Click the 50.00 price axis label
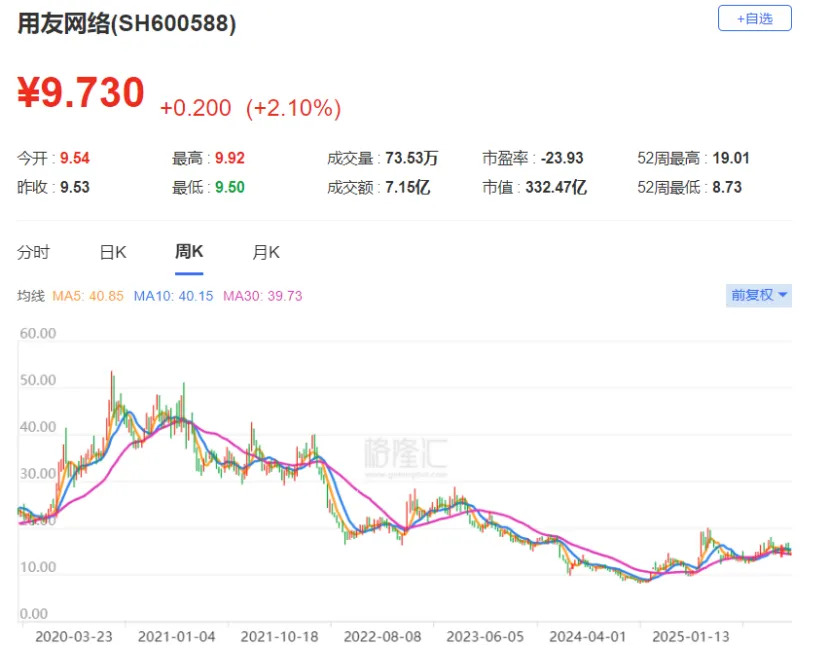Screen dimensions: 830x646 (38, 380)
